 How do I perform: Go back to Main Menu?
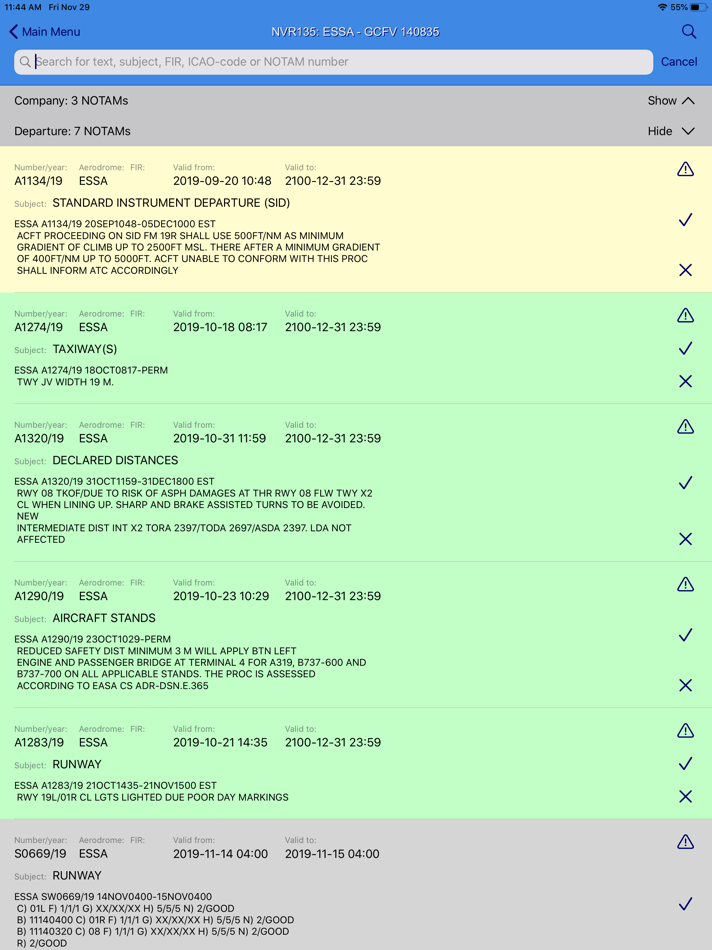(45, 32)
